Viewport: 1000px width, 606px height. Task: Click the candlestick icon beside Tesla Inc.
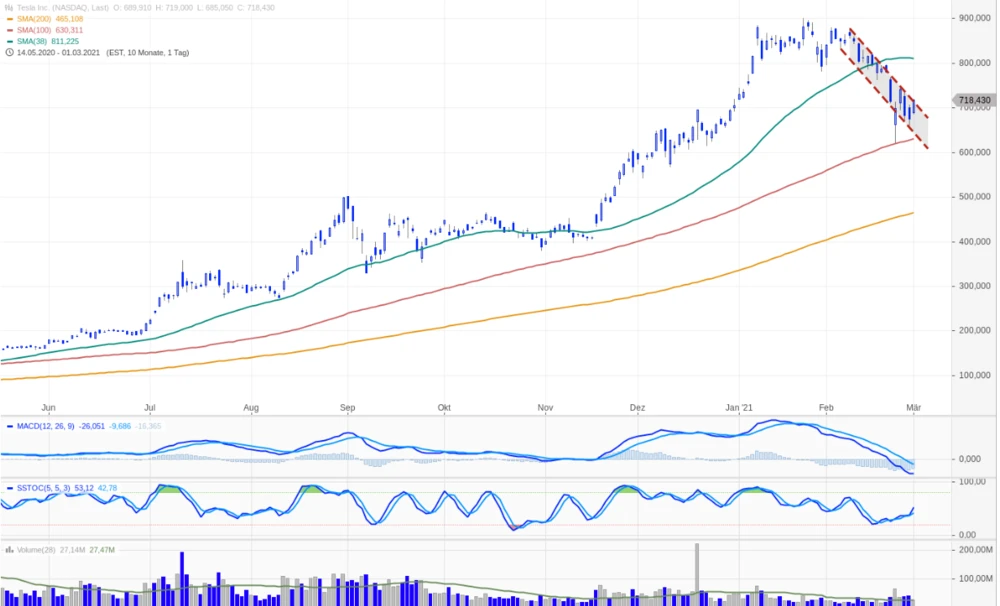(x=9, y=6)
